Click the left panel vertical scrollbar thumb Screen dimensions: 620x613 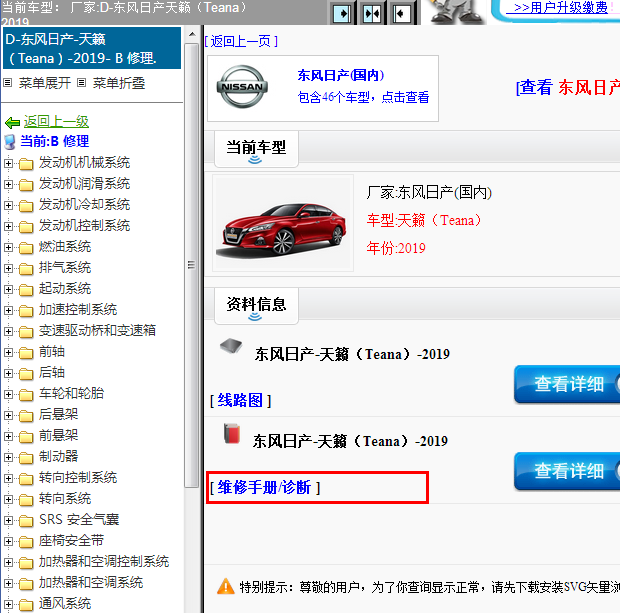pos(192,265)
